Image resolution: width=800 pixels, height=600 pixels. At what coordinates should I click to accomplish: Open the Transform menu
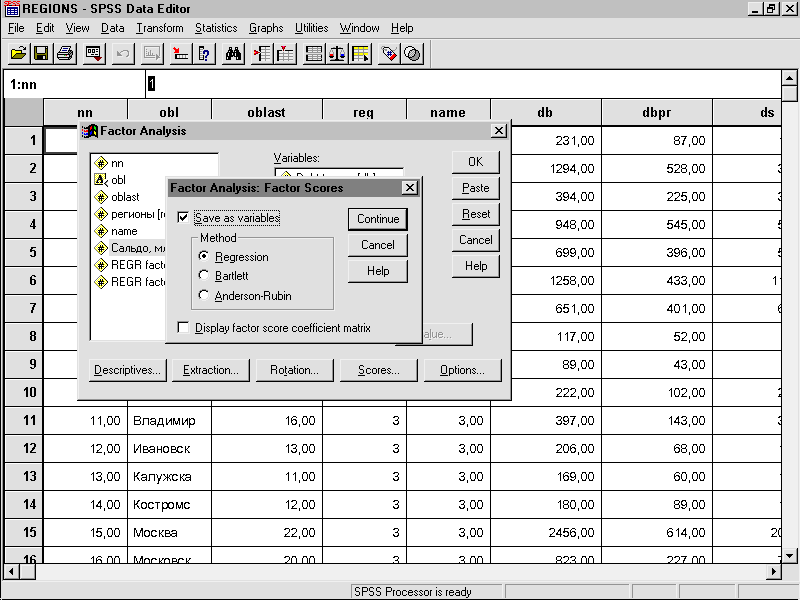[160, 28]
